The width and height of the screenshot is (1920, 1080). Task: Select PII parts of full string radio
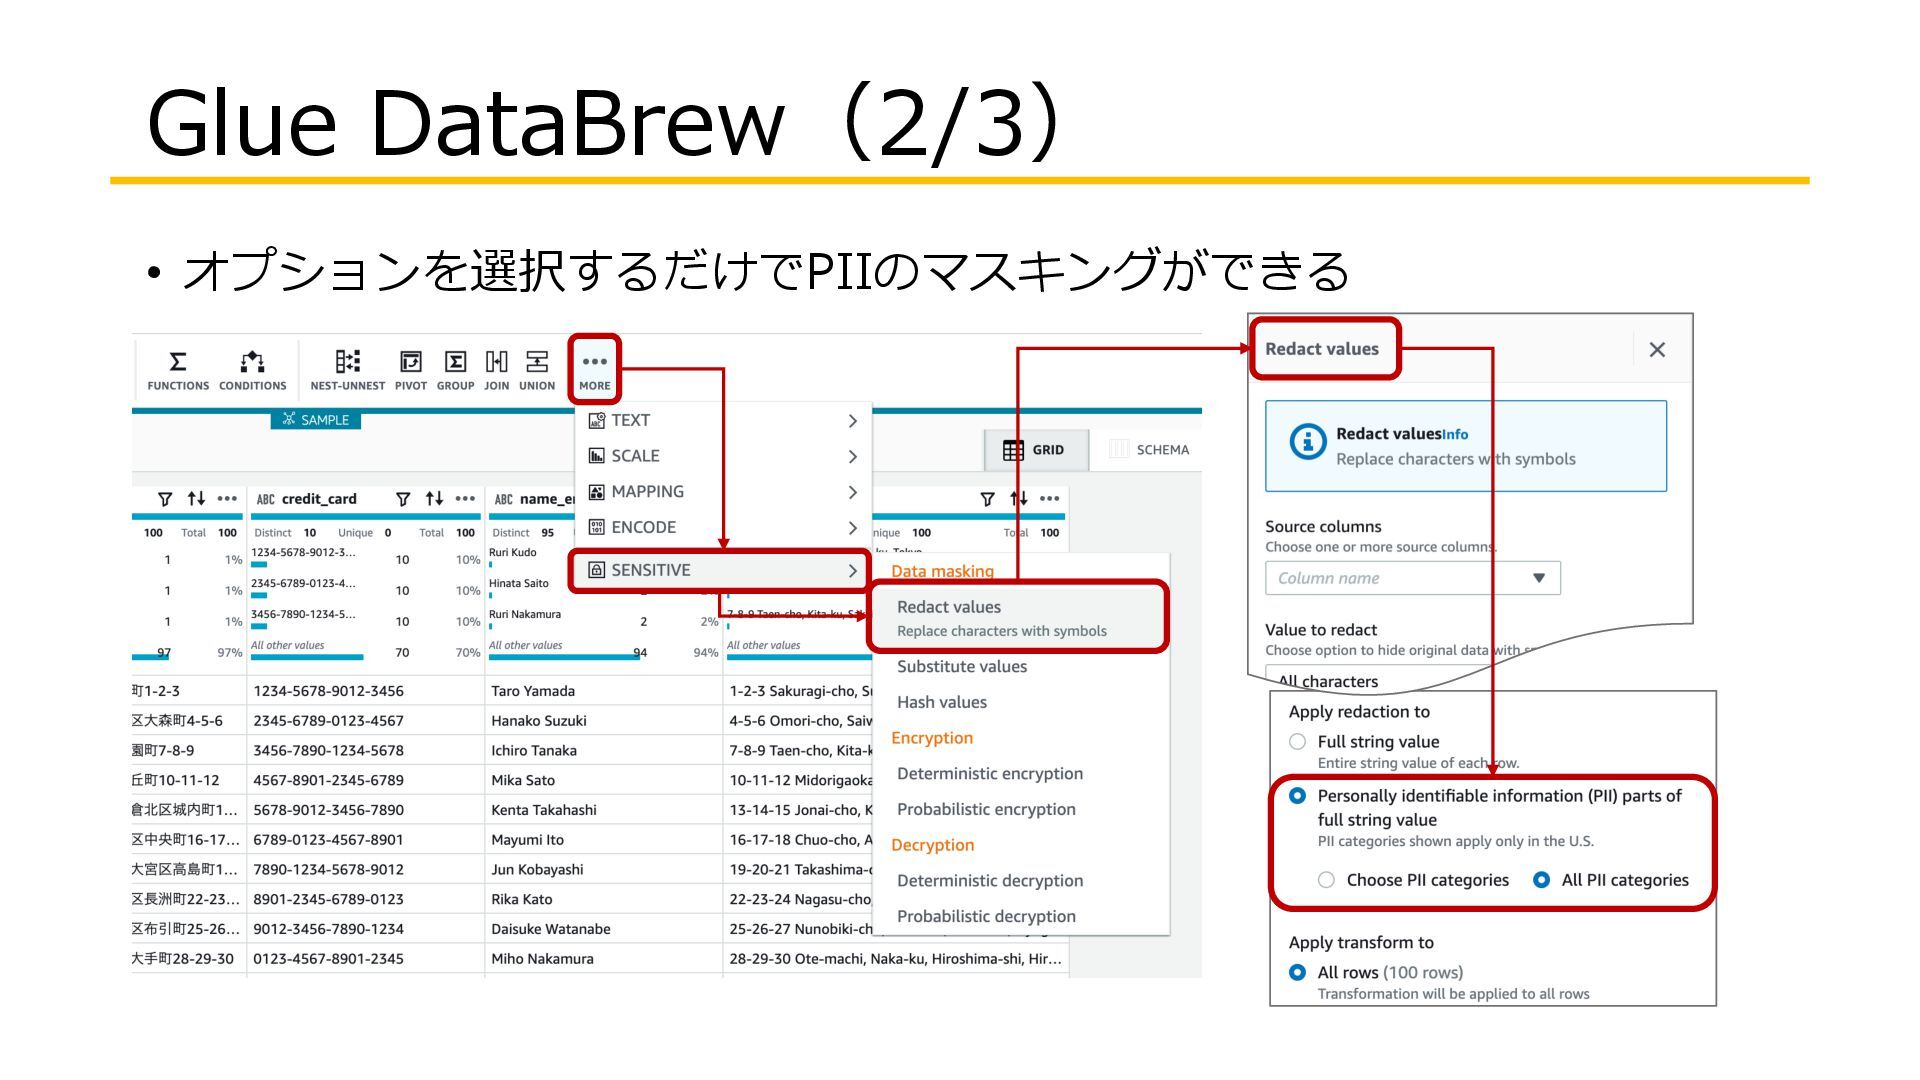point(1297,796)
